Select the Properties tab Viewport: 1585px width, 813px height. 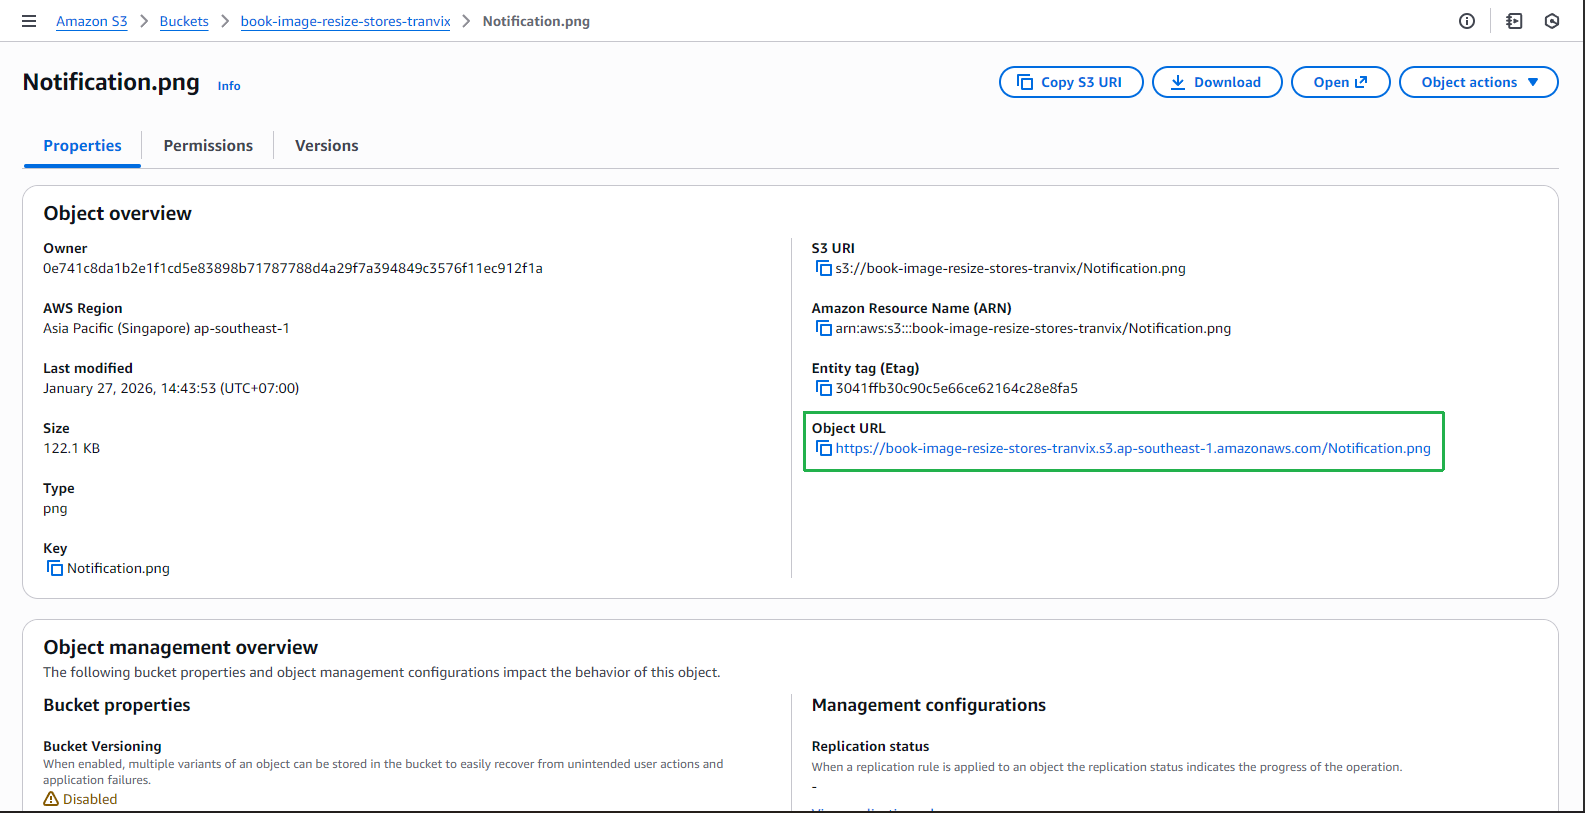click(82, 146)
